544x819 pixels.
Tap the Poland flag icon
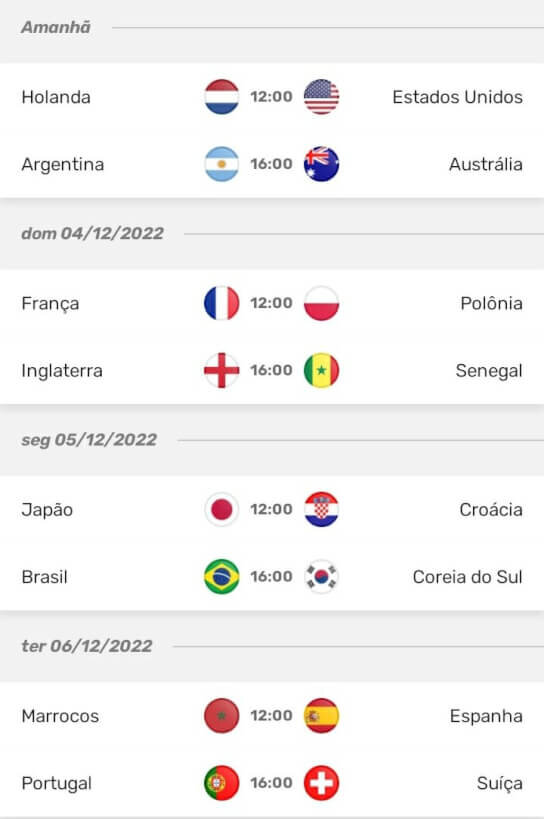[321, 303]
